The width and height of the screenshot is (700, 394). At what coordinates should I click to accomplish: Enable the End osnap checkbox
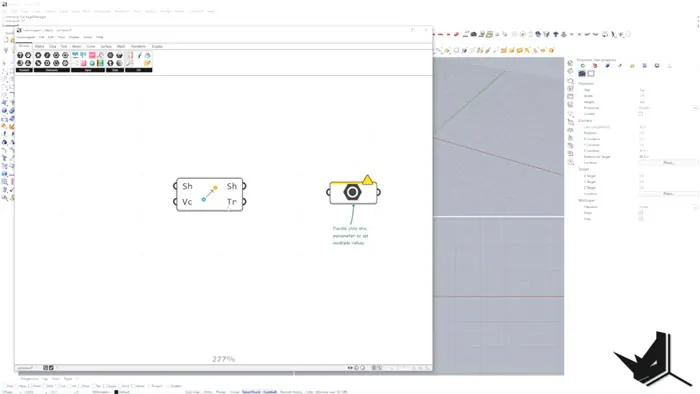pos(5,386)
